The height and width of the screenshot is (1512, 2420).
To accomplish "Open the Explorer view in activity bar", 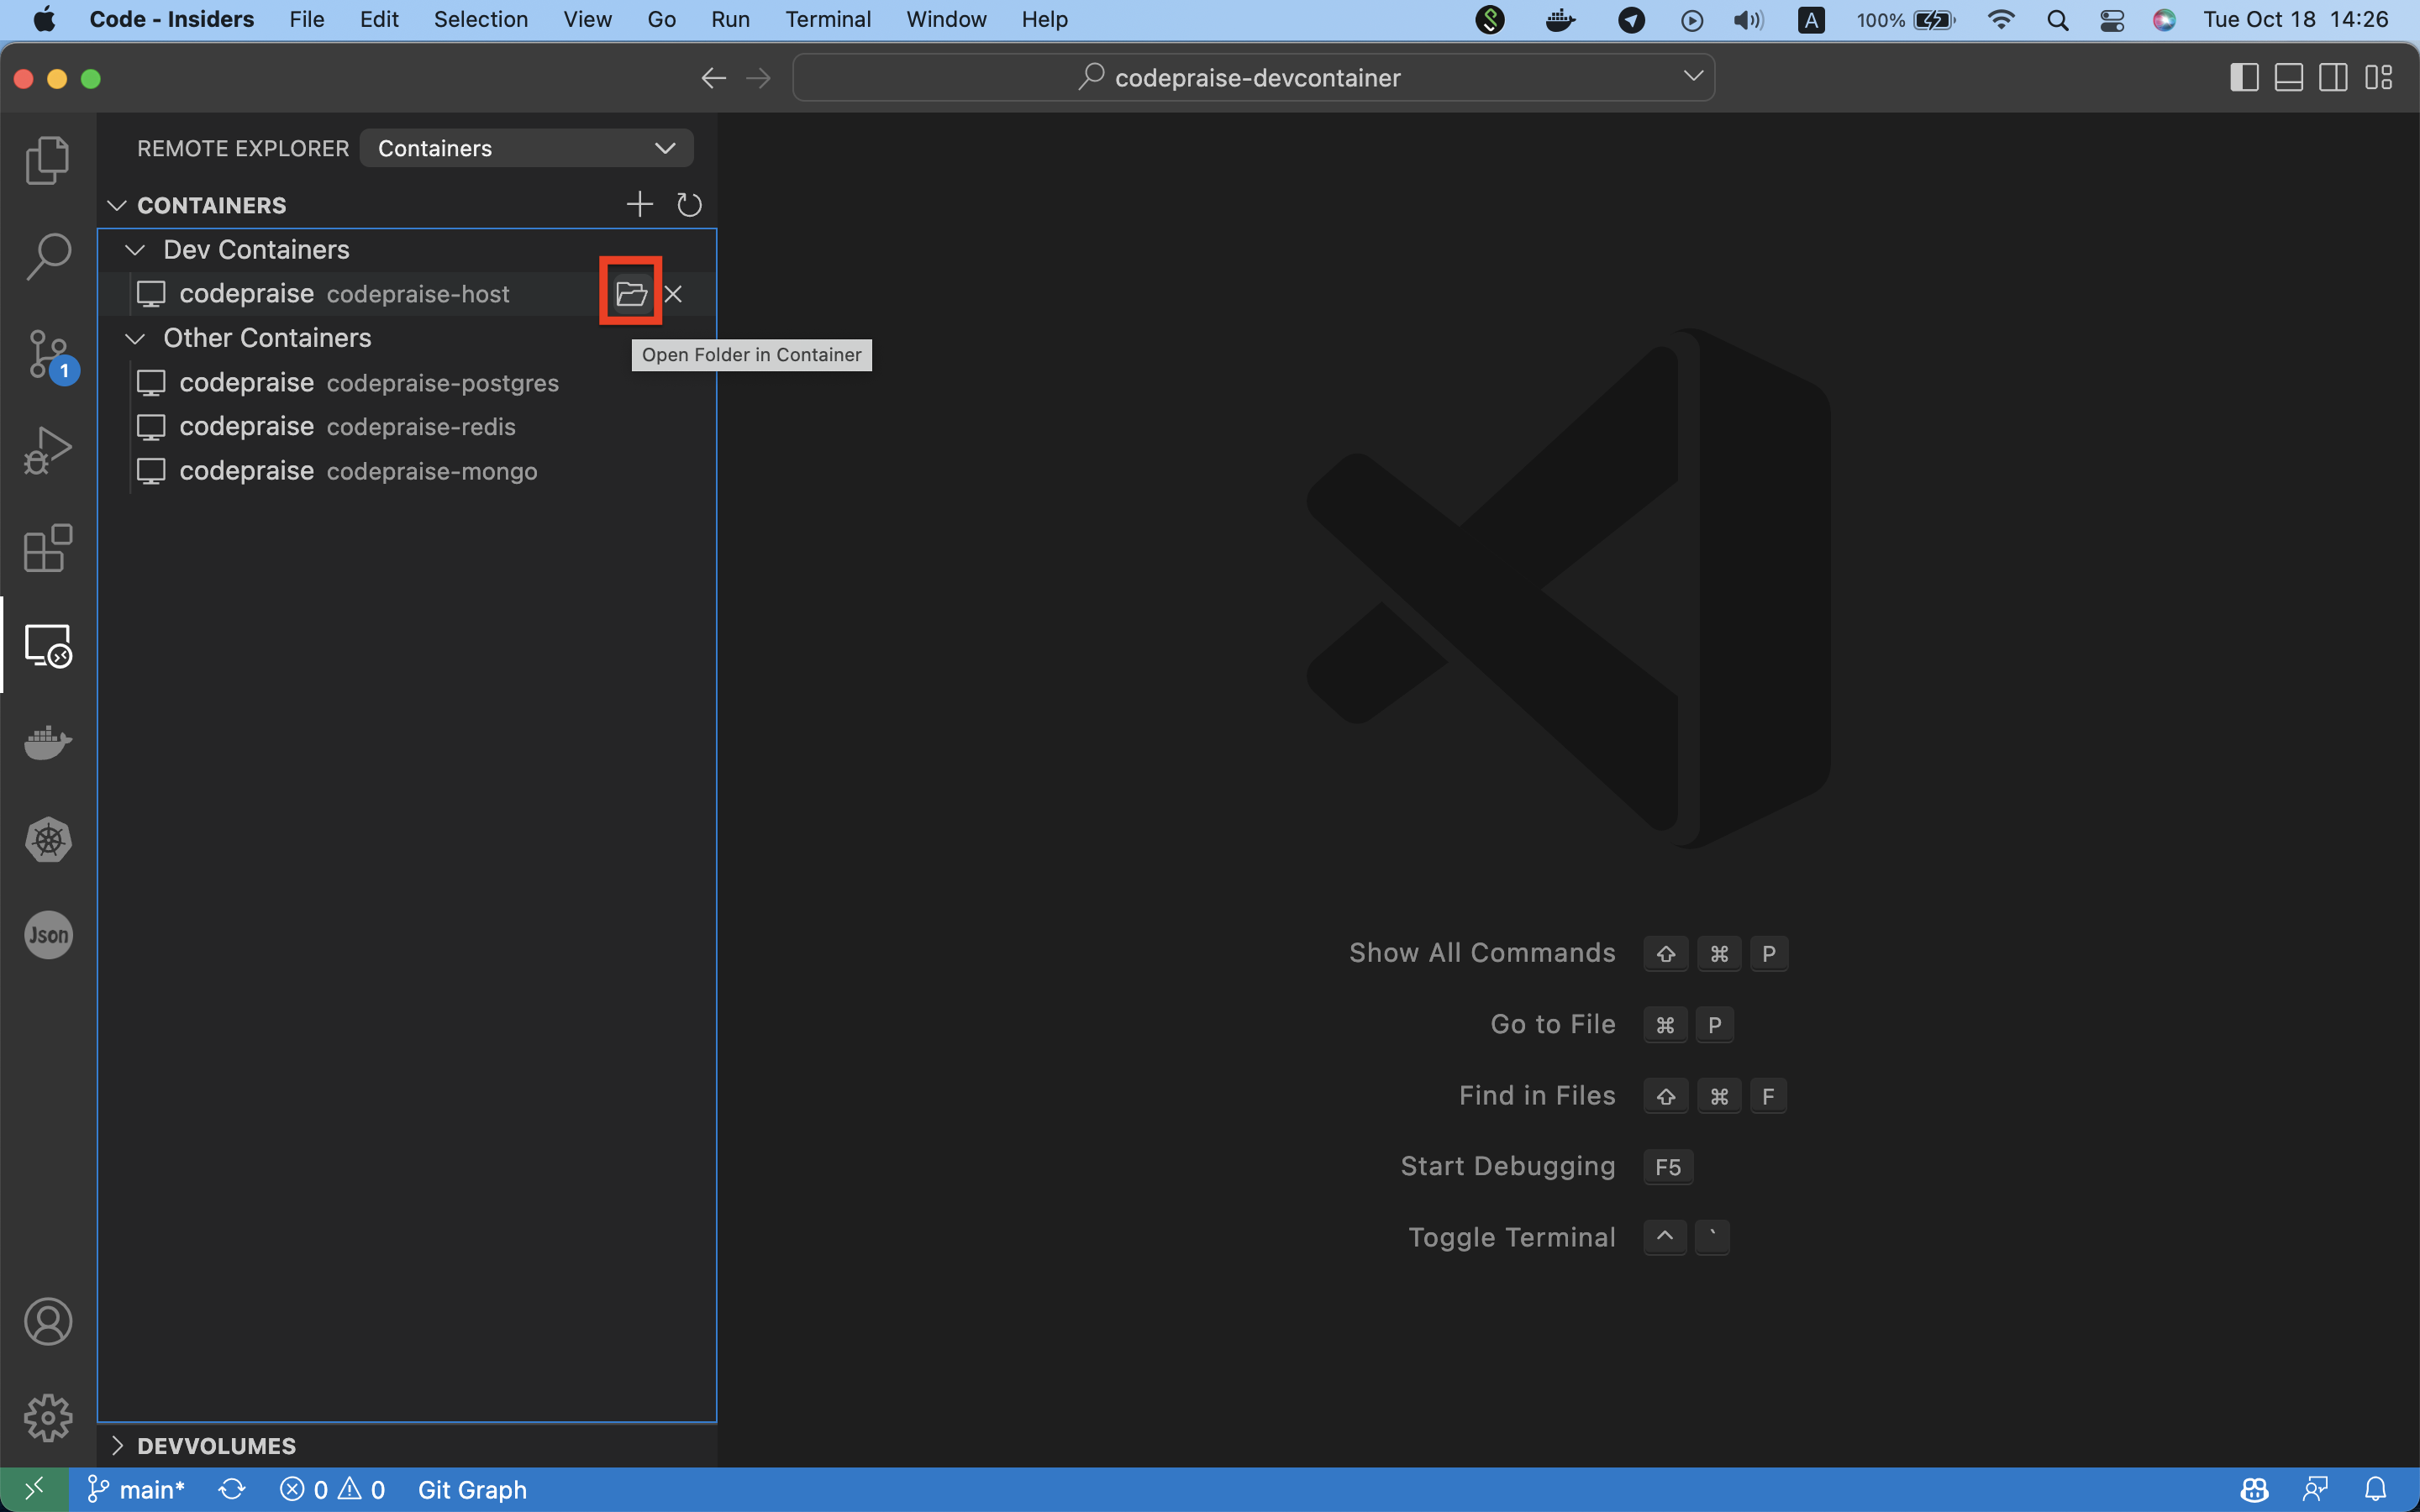I will 47,160.
